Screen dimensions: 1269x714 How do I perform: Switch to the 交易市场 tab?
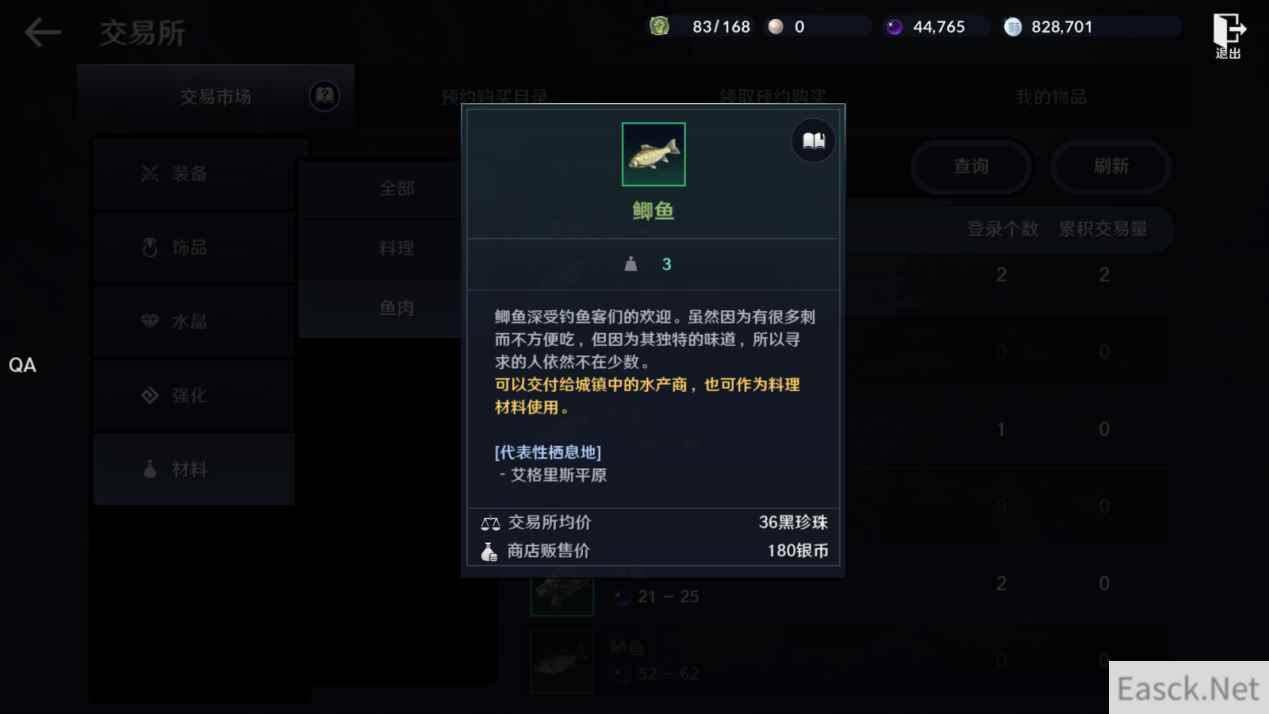pyautogui.click(x=215, y=97)
